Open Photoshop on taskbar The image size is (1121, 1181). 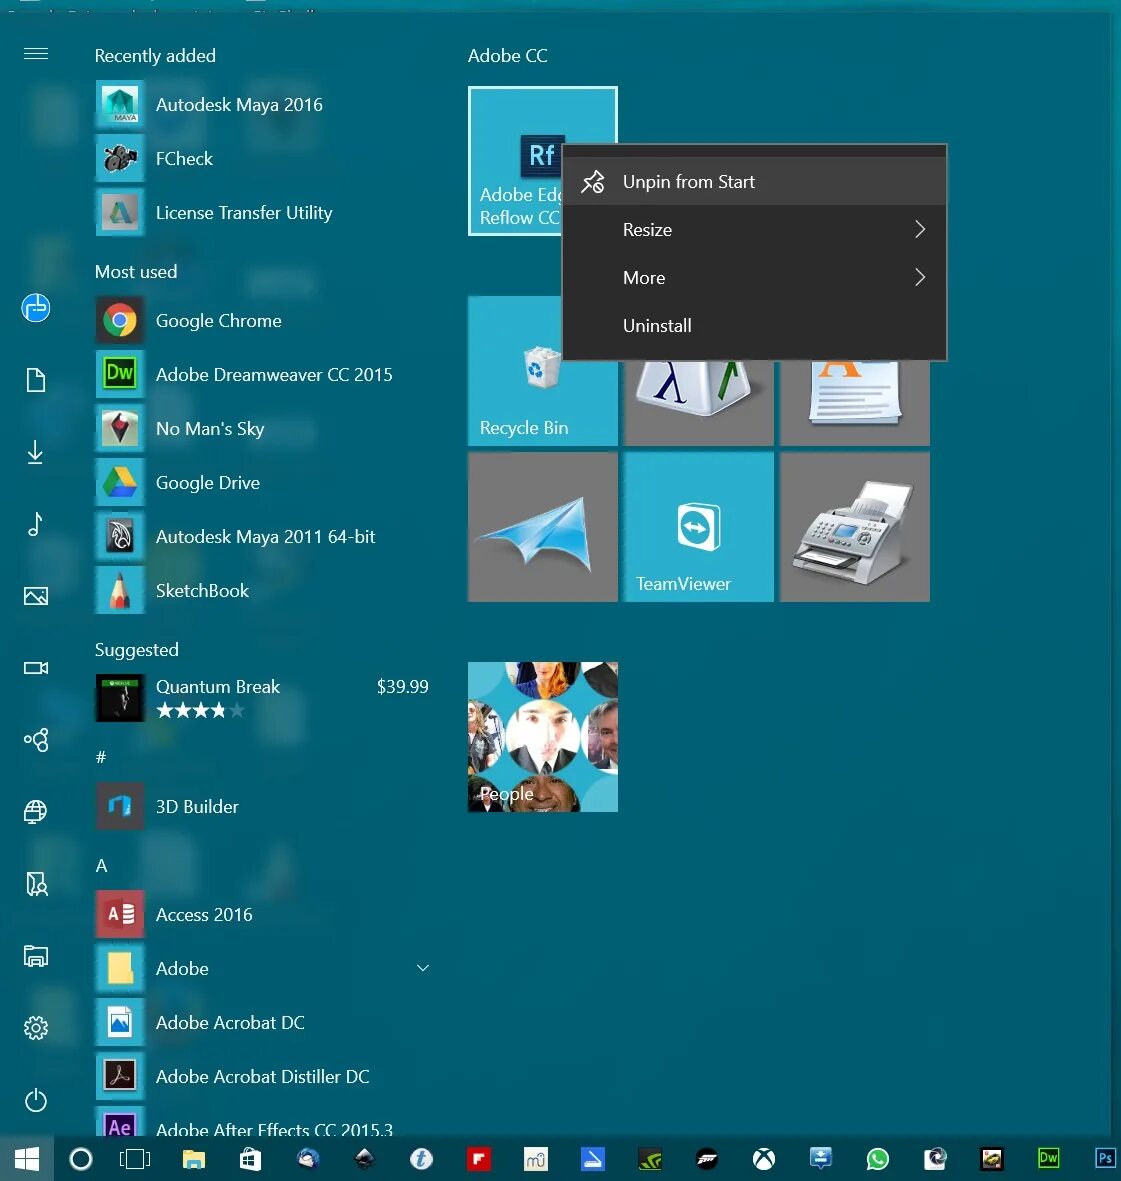click(1106, 1158)
